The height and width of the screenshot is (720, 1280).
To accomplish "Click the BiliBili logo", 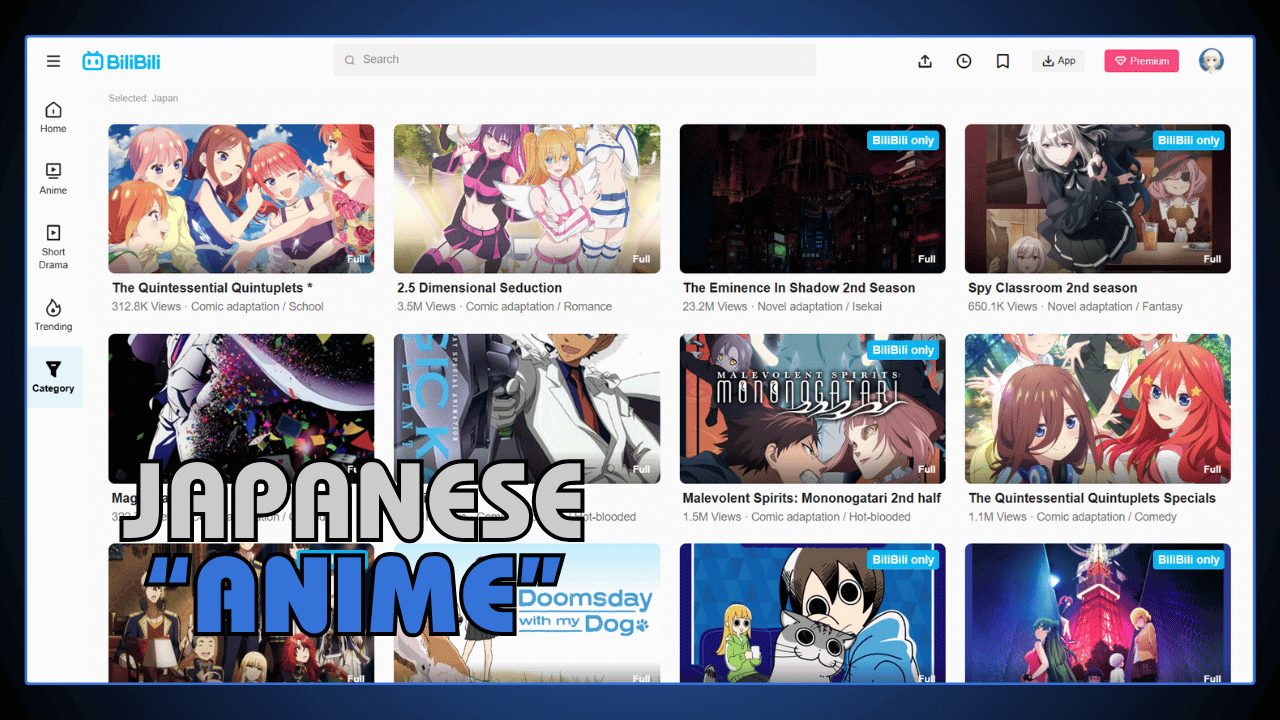I will click(122, 60).
